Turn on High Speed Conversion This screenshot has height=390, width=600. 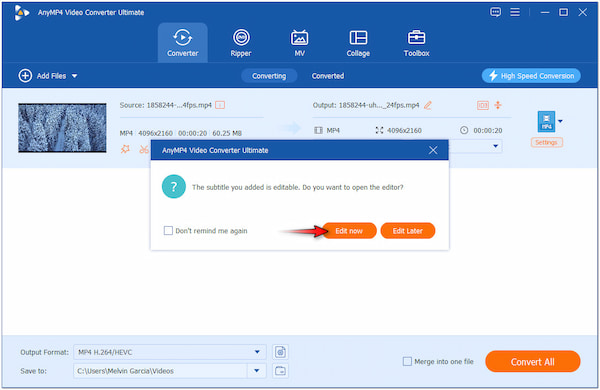tap(531, 76)
